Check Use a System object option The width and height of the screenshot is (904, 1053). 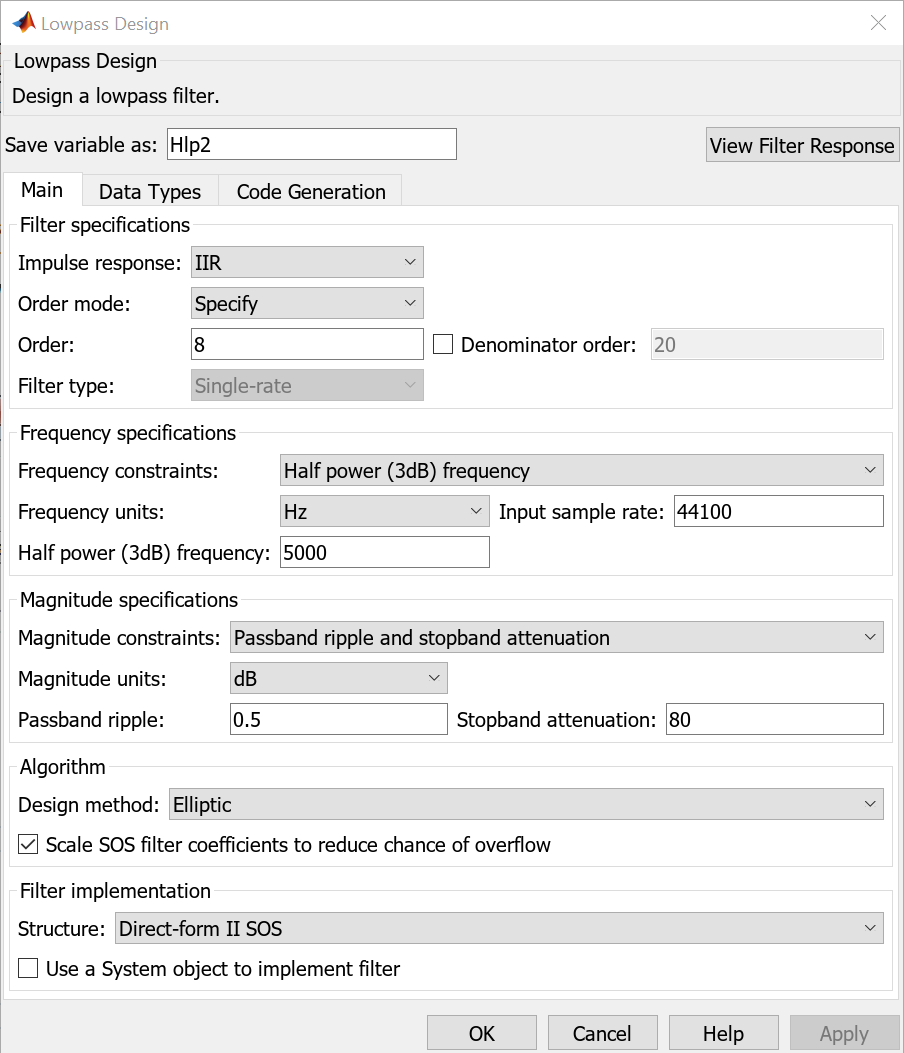[x=29, y=969]
